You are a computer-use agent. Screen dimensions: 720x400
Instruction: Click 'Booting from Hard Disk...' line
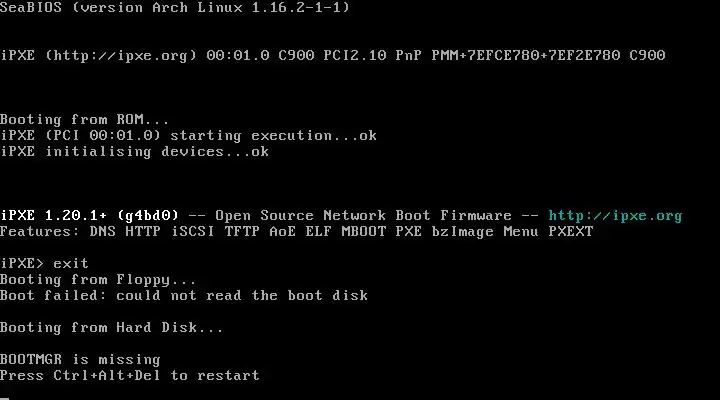[x=112, y=327]
